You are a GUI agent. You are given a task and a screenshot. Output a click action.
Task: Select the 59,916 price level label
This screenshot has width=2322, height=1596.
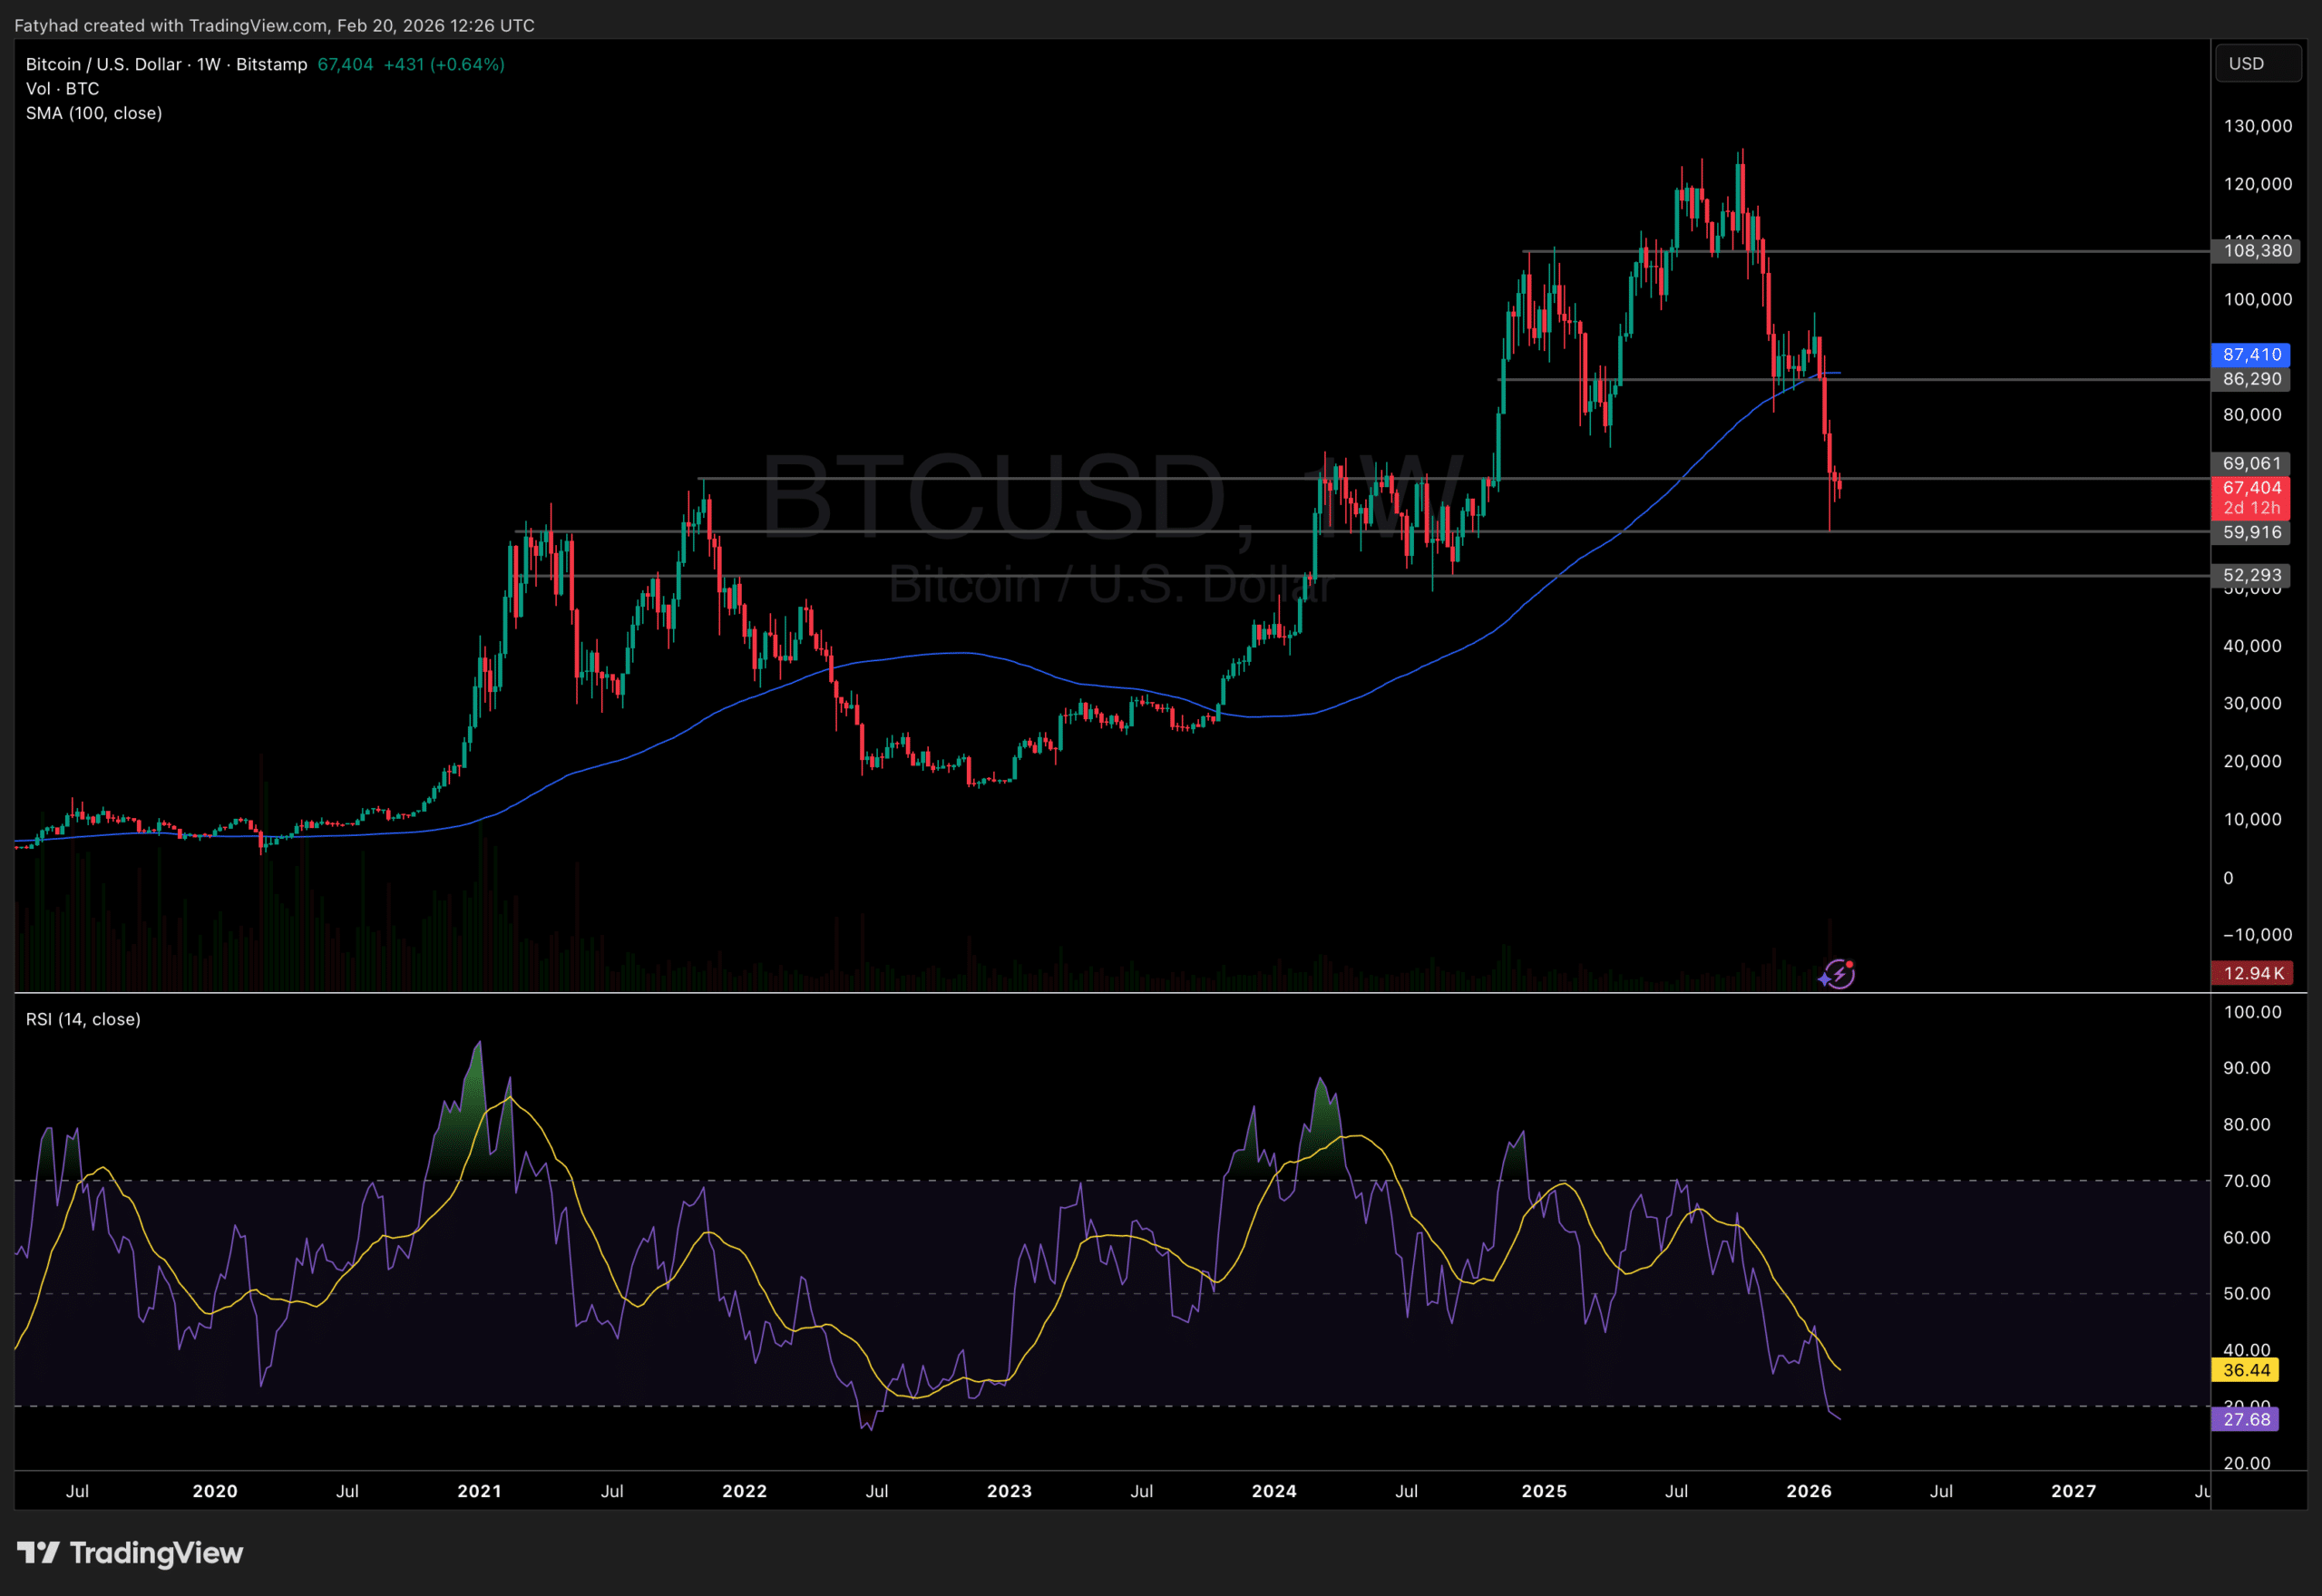click(2253, 532)
